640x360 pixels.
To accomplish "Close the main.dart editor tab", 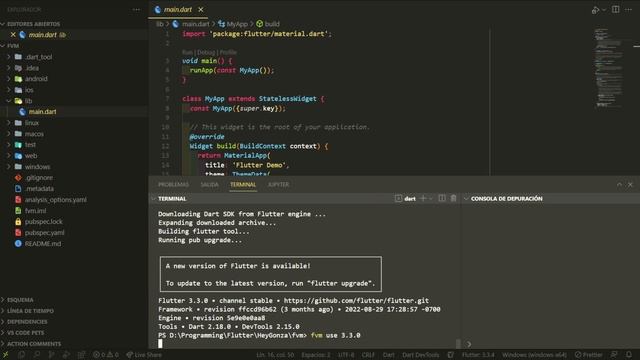I will click(x=201, y=9).
